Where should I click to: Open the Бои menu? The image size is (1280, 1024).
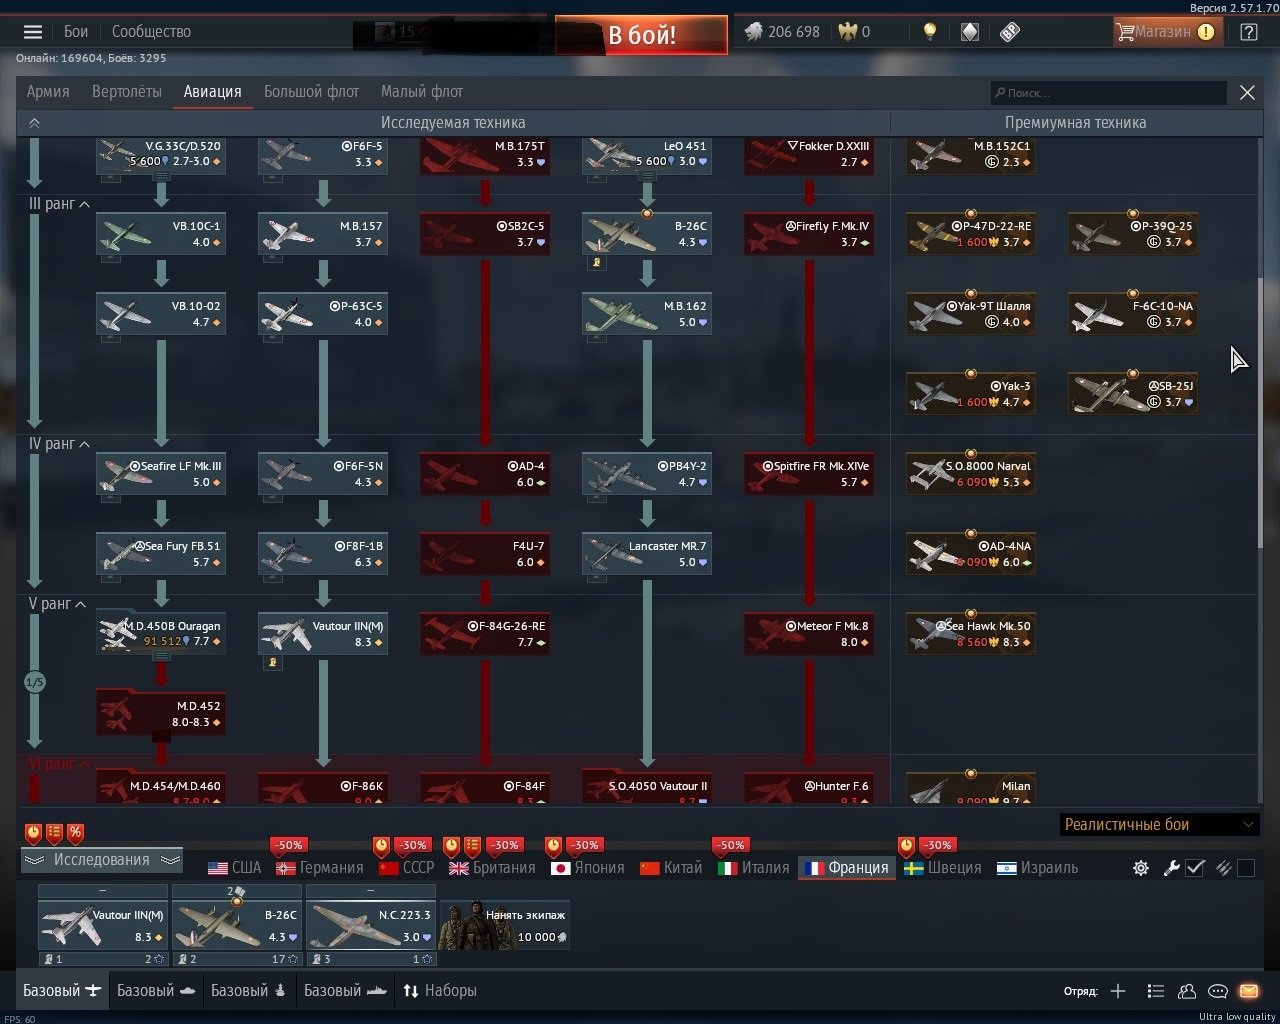(x=76, y=32)
